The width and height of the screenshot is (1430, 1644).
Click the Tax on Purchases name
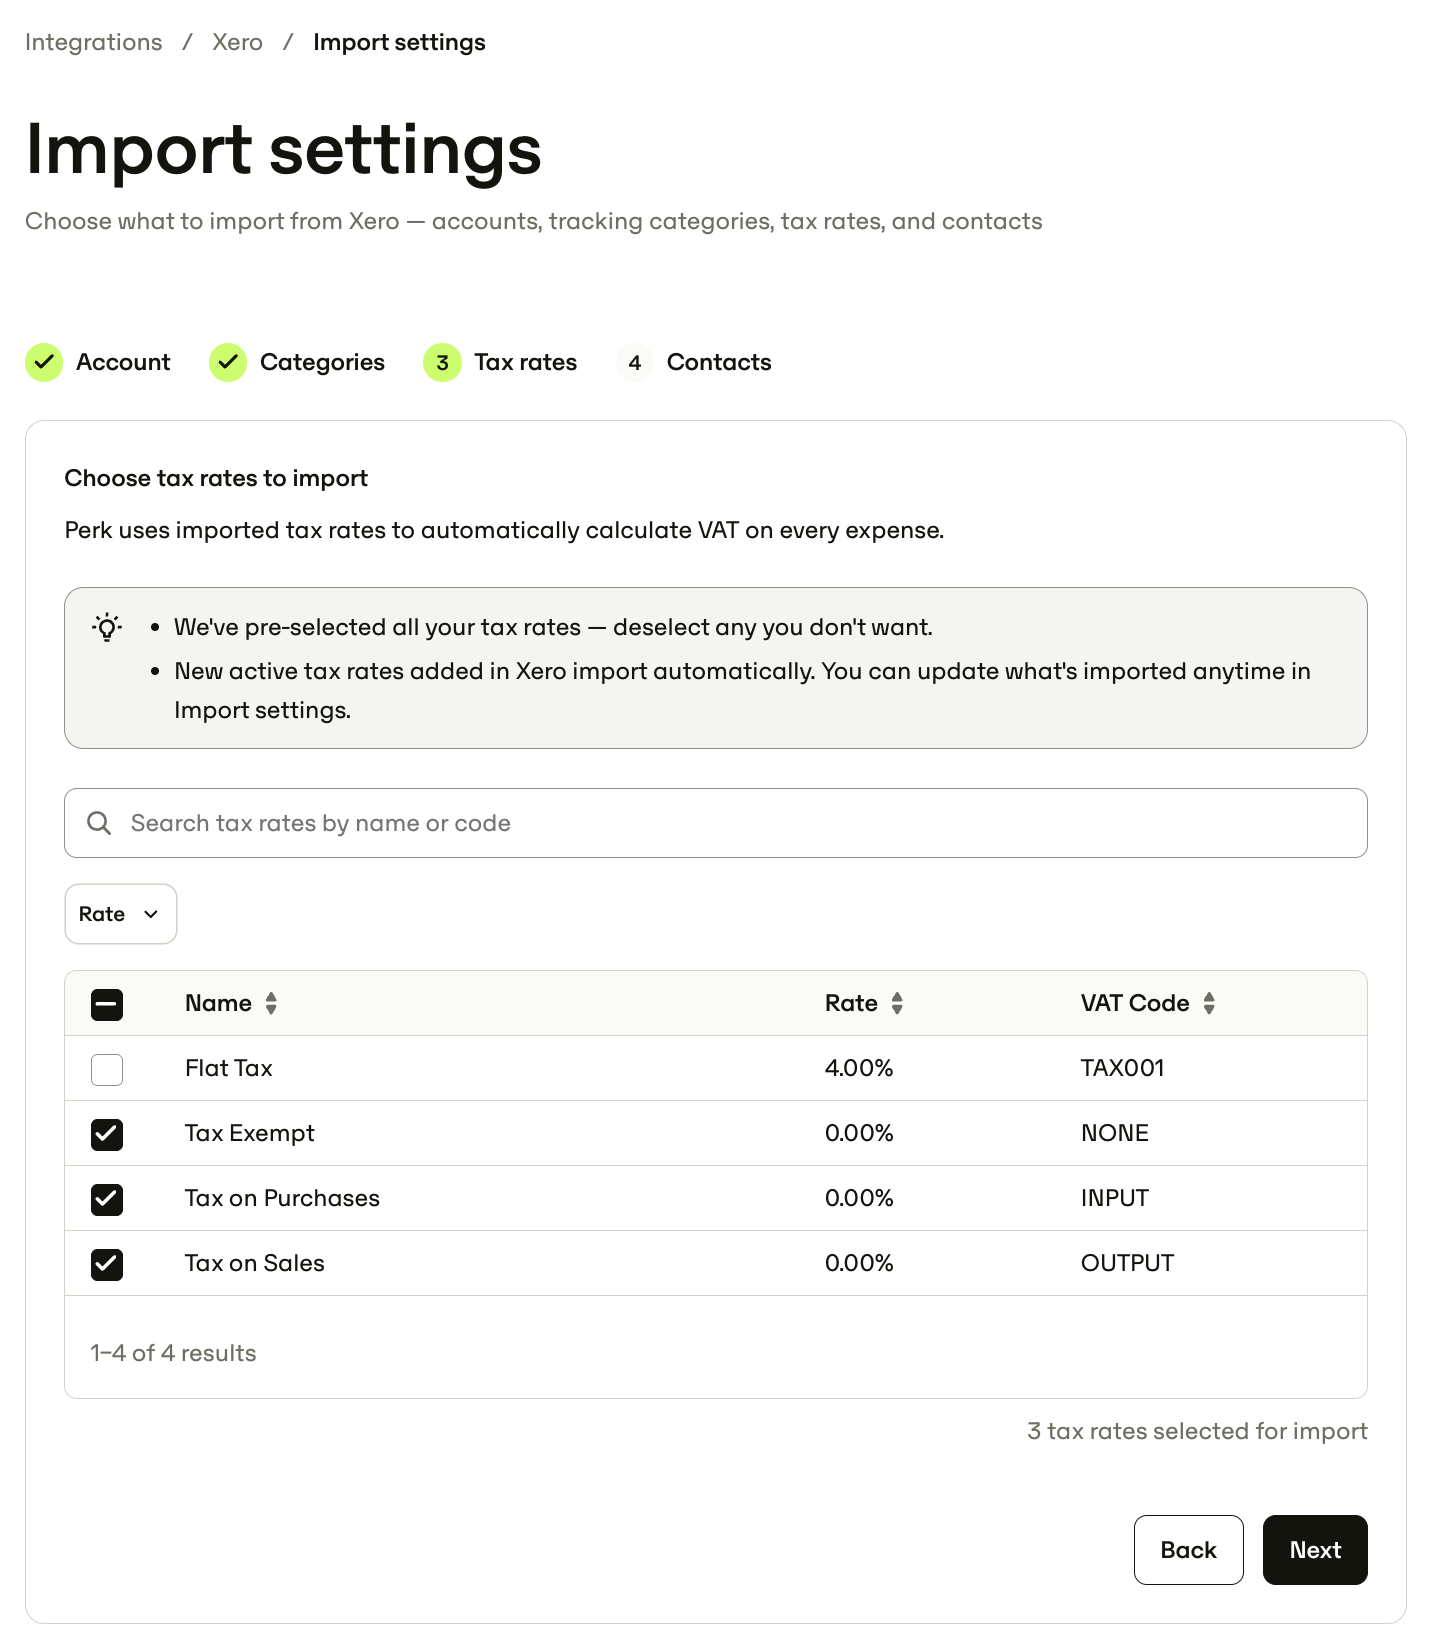[x=282, y=1198]
